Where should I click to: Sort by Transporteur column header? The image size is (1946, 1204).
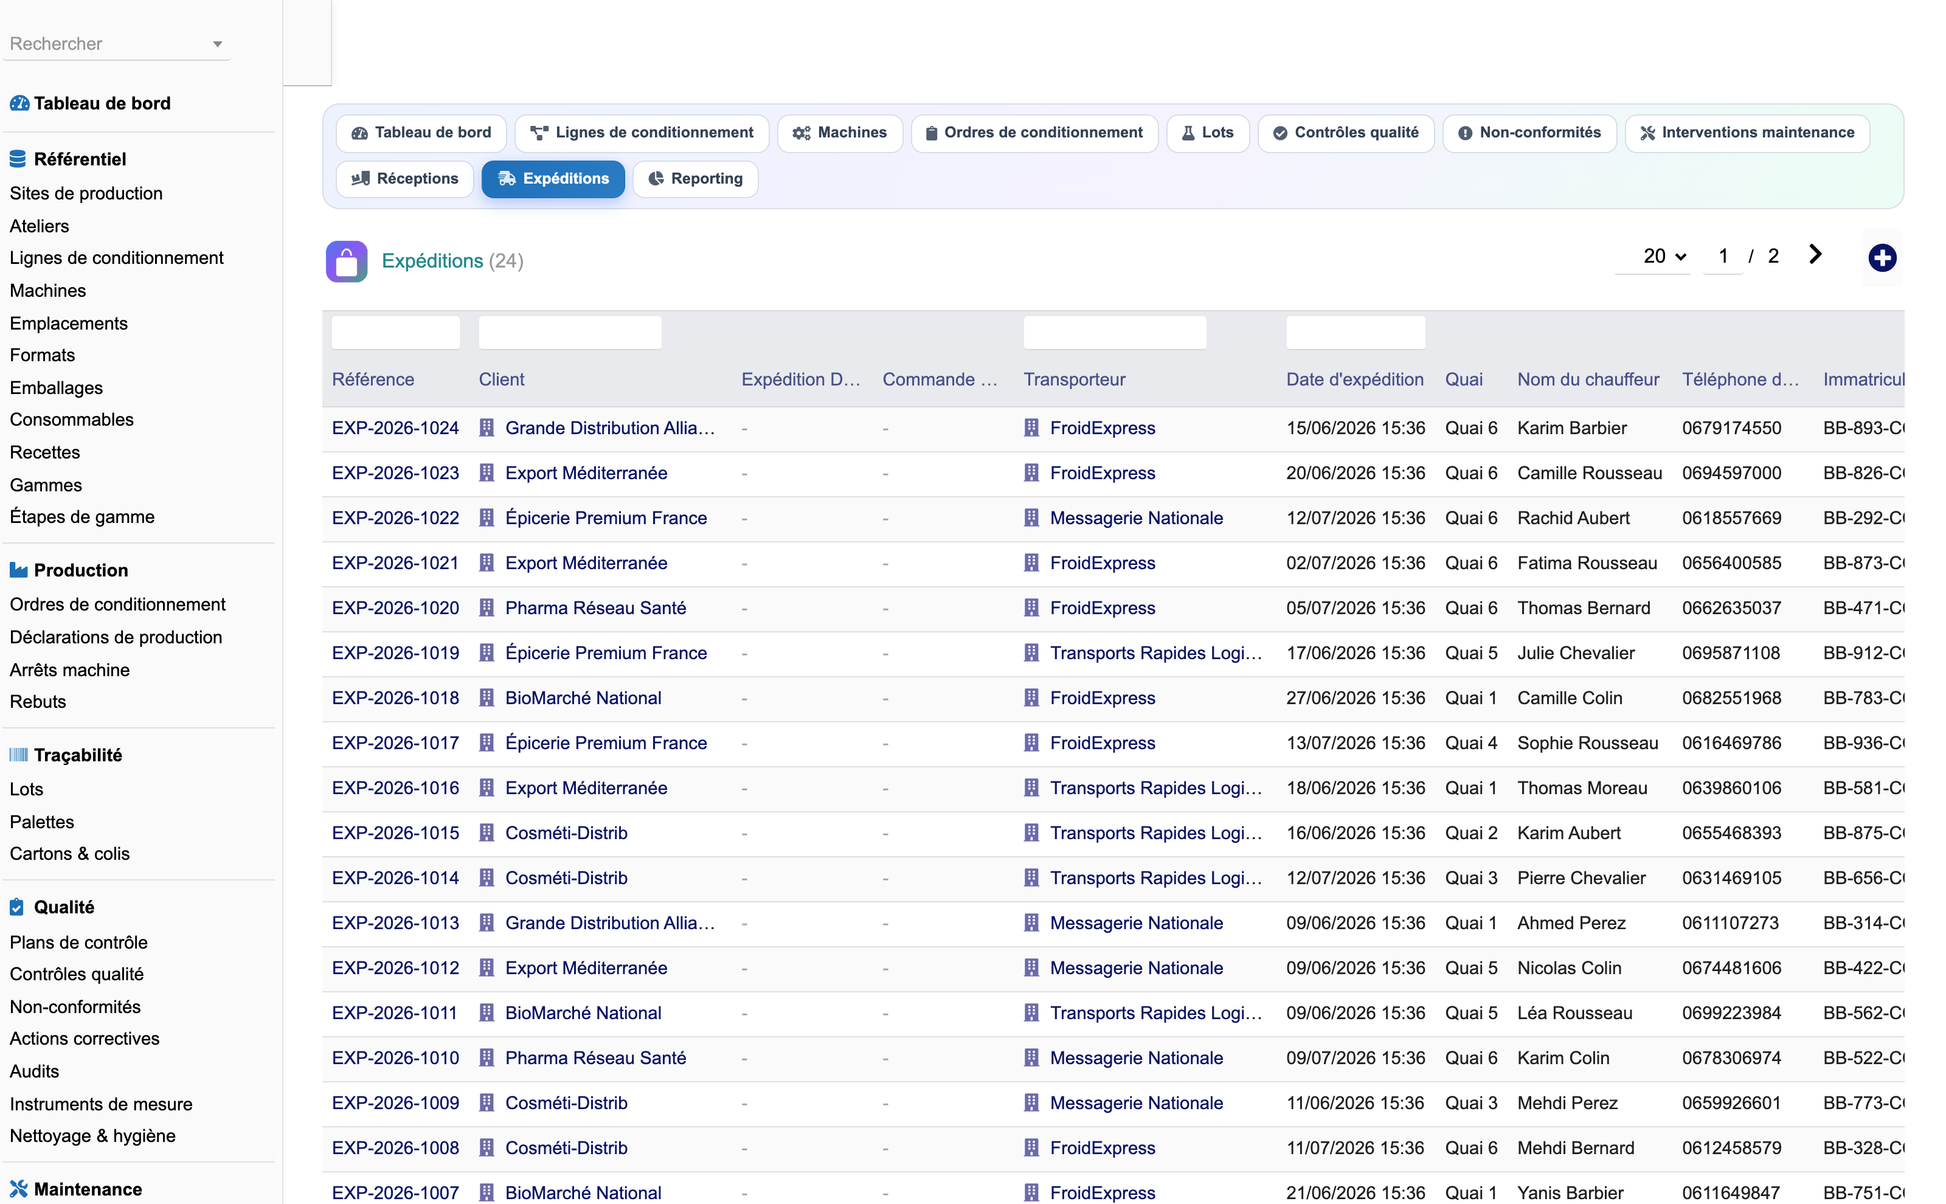pyautogui.click(x=1075, y=380)
